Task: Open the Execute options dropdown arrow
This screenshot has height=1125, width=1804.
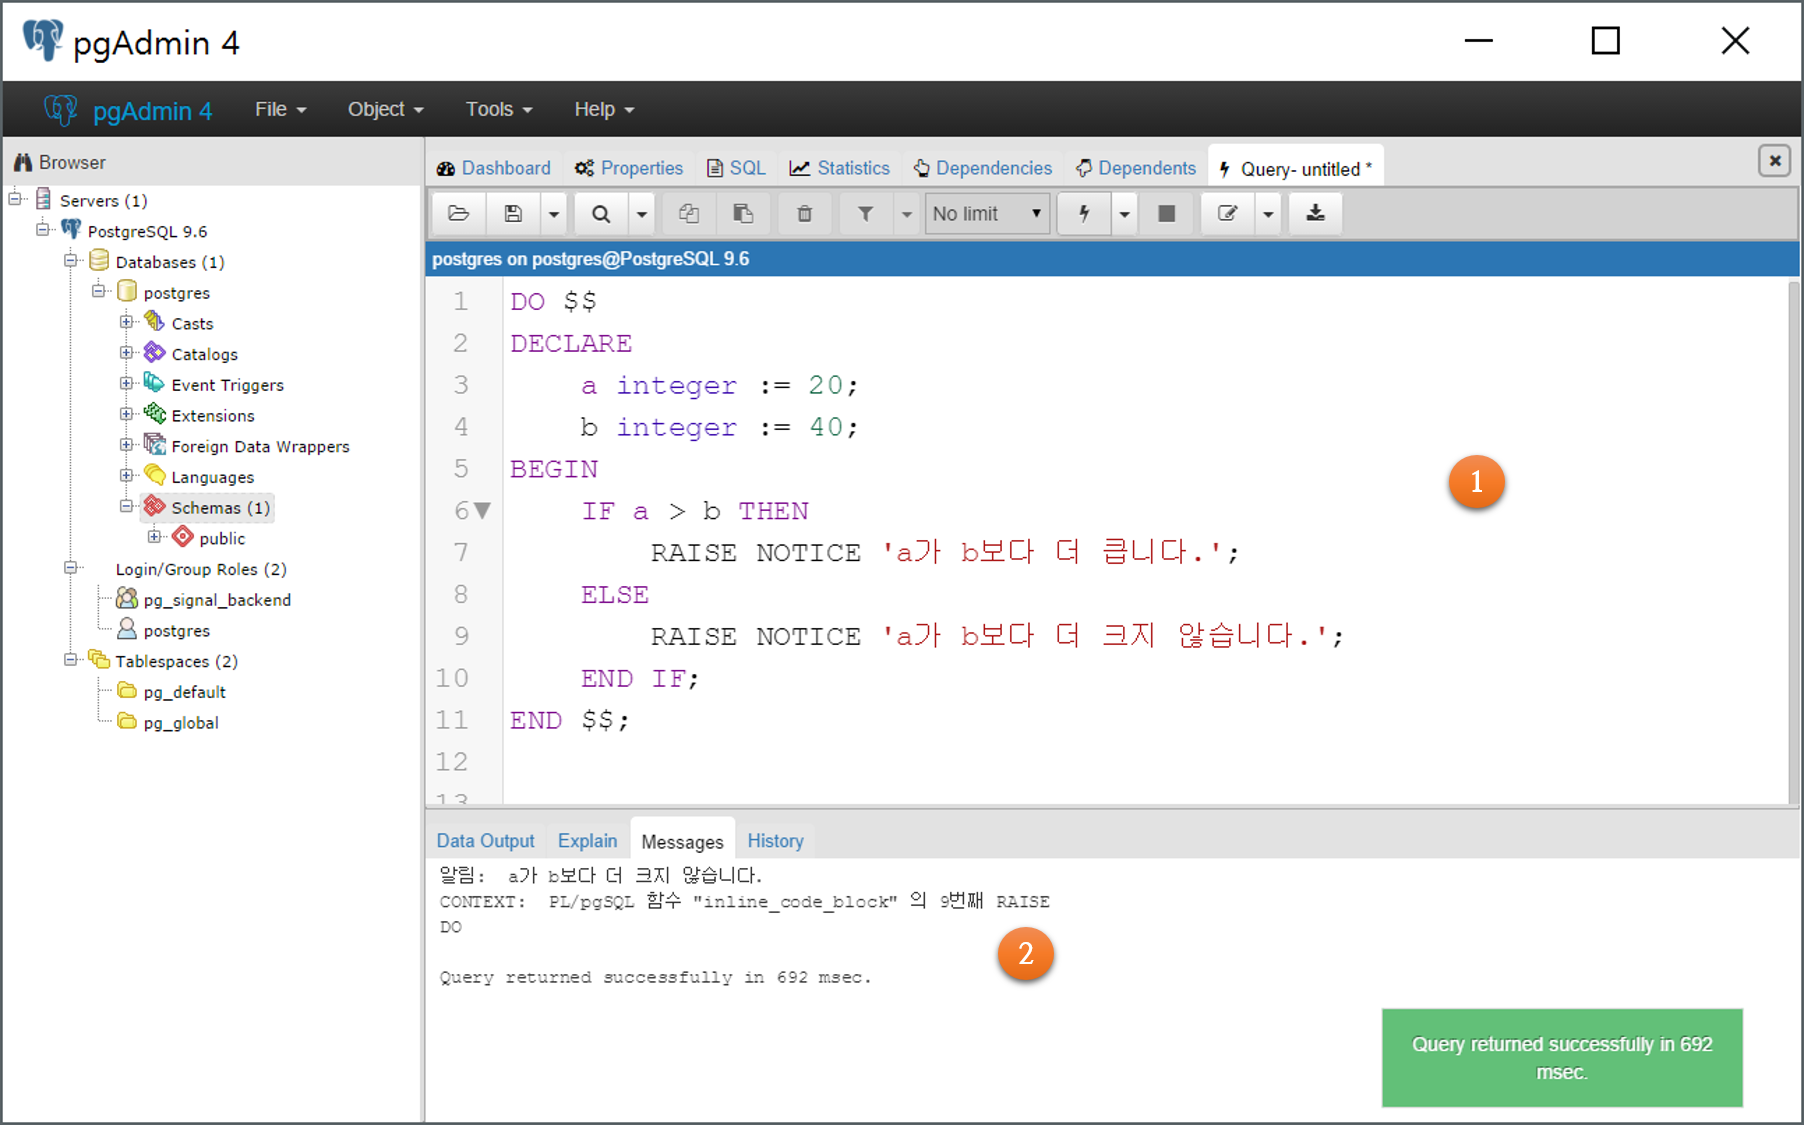Action: 1125,213
